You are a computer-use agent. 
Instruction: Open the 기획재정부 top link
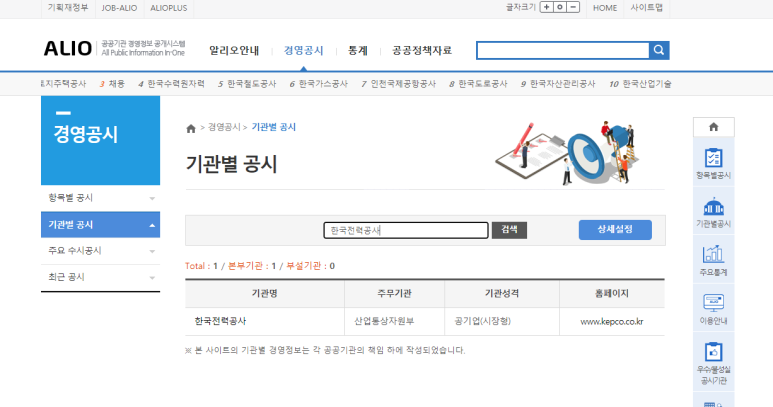pyautogui.click(x=68, y=8)
